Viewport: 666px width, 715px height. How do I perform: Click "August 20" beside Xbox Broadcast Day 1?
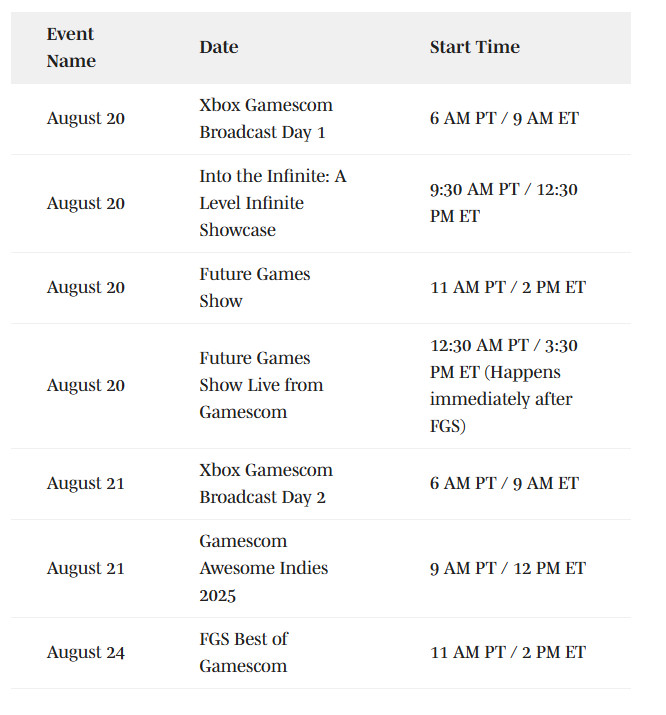[85, 118]
